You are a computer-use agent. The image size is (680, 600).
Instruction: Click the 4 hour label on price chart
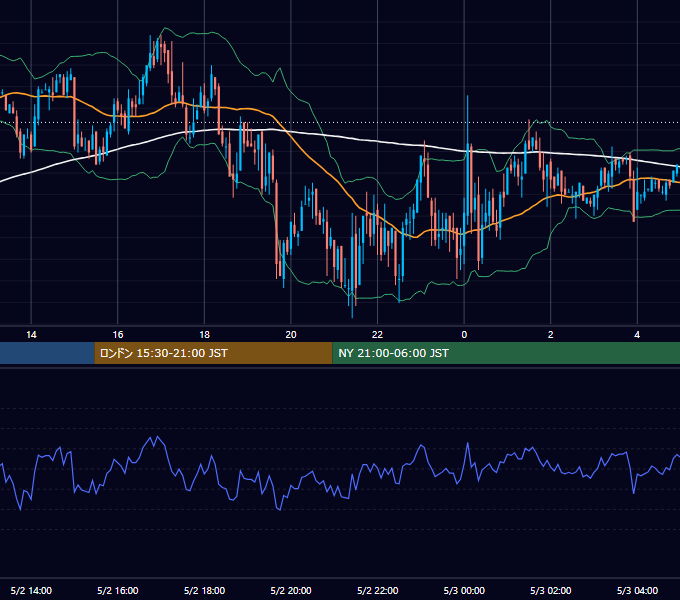click(637, 335)
